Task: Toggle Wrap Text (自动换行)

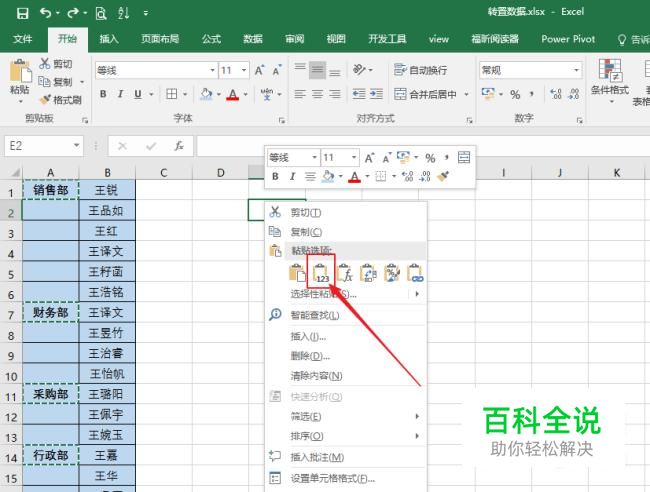Action: 420,70
